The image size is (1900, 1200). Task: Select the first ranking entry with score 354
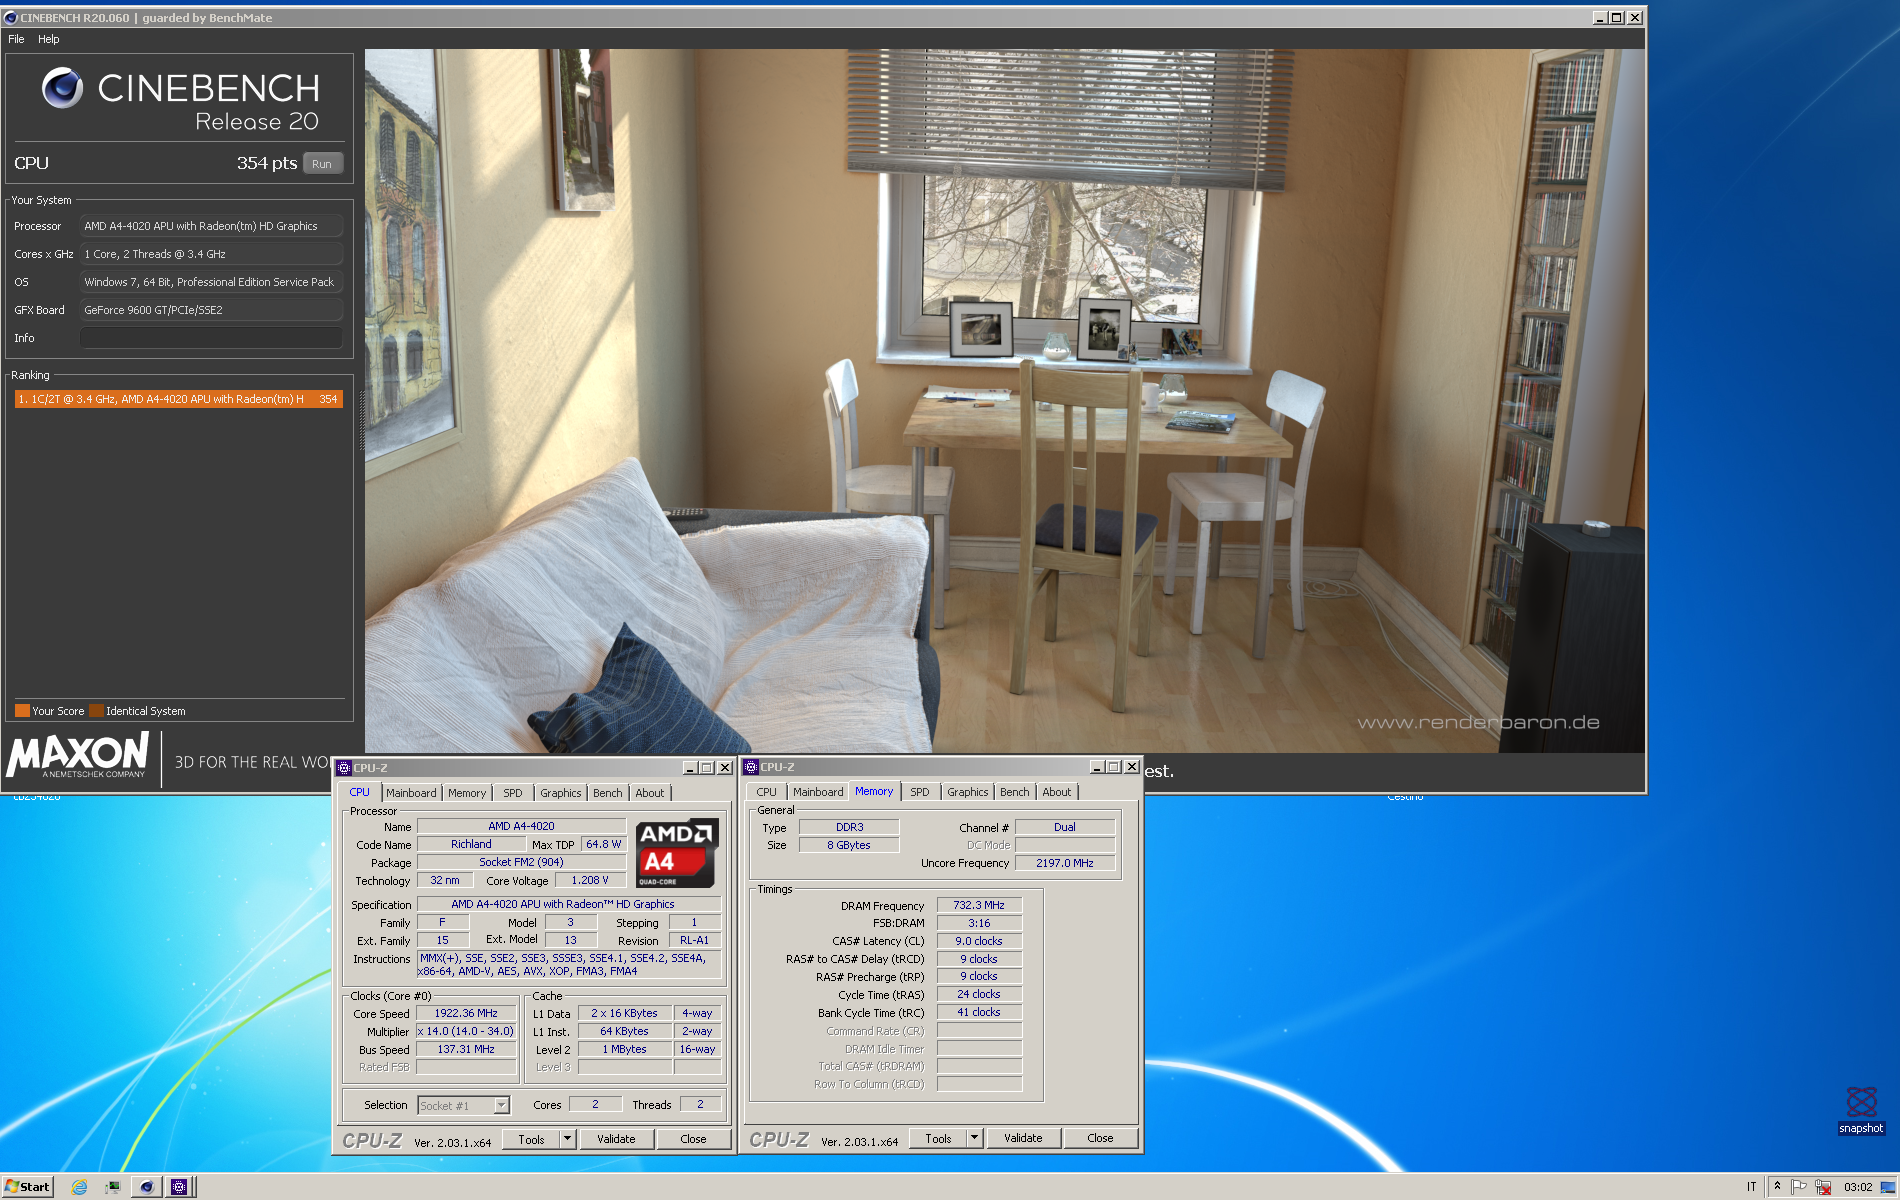click(x=179, y=399)
